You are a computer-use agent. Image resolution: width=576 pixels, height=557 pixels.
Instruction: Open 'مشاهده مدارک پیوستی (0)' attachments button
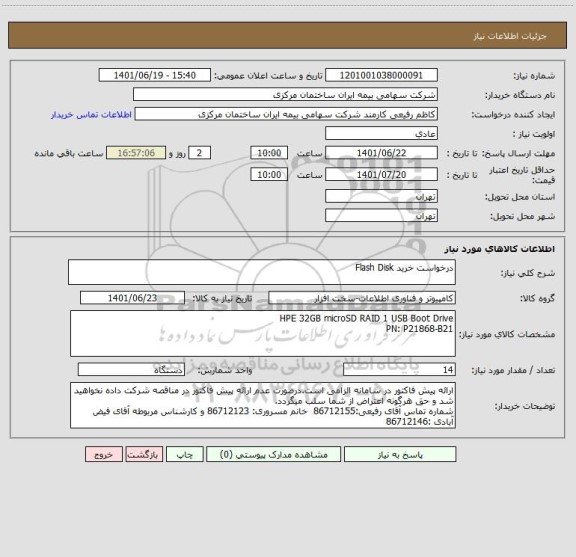(x=274, y=454)
